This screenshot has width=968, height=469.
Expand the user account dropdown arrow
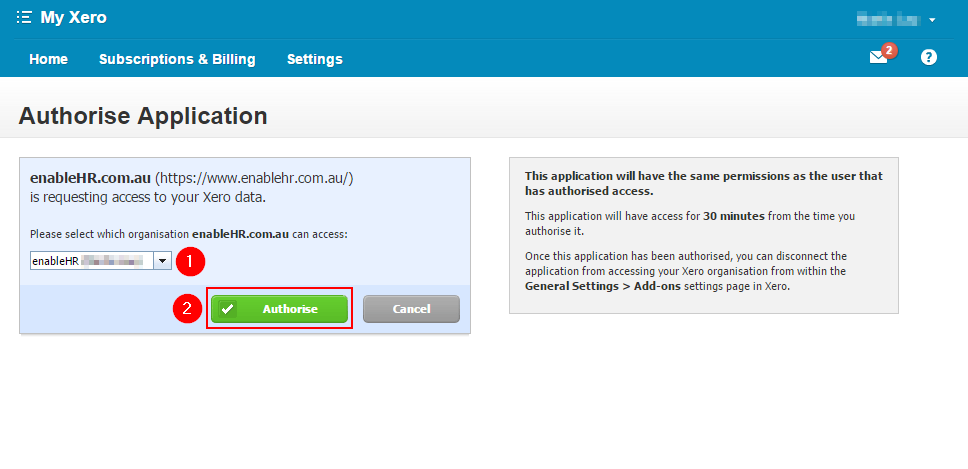[x=932, y=20]
